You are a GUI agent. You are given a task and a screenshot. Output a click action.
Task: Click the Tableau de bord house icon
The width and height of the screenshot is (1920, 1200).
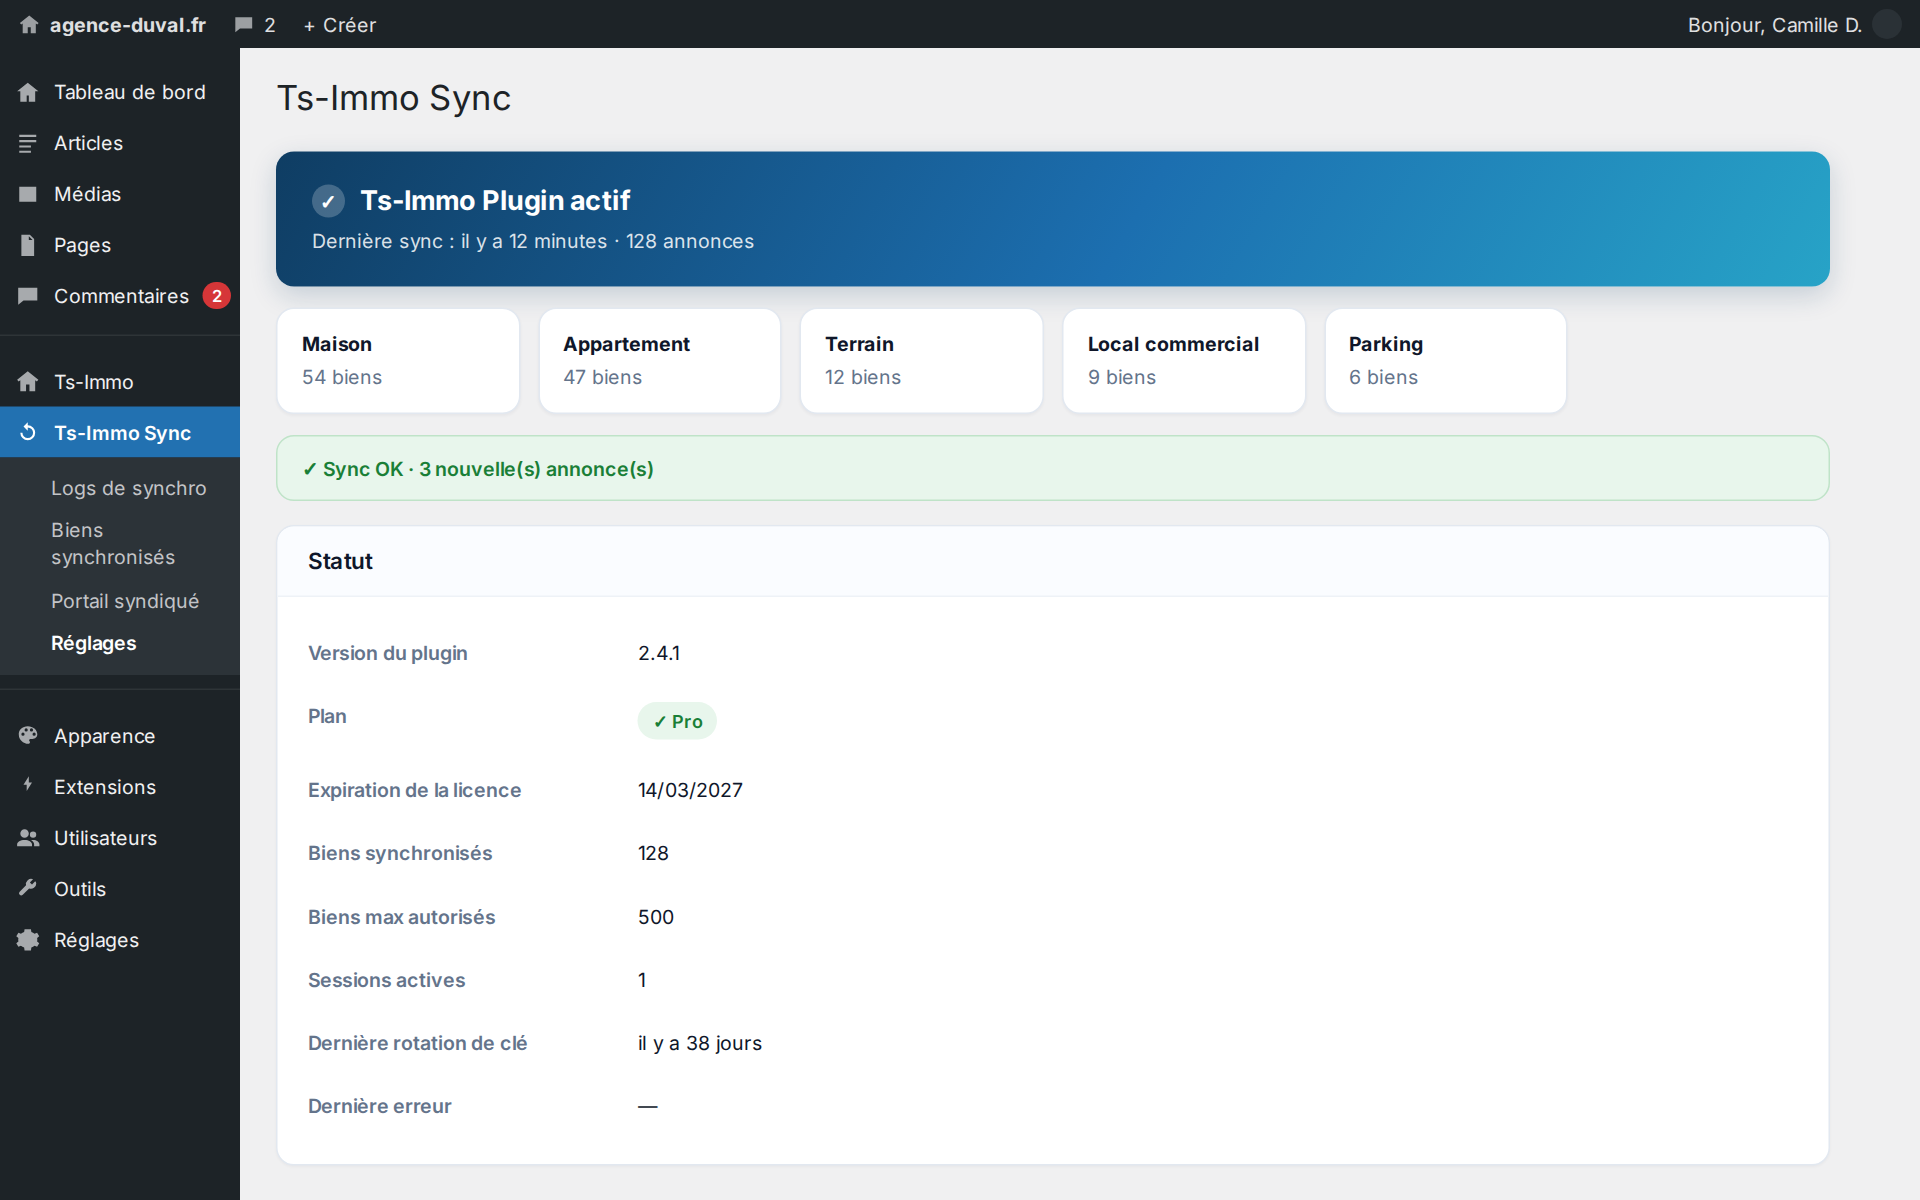point(28,92)
